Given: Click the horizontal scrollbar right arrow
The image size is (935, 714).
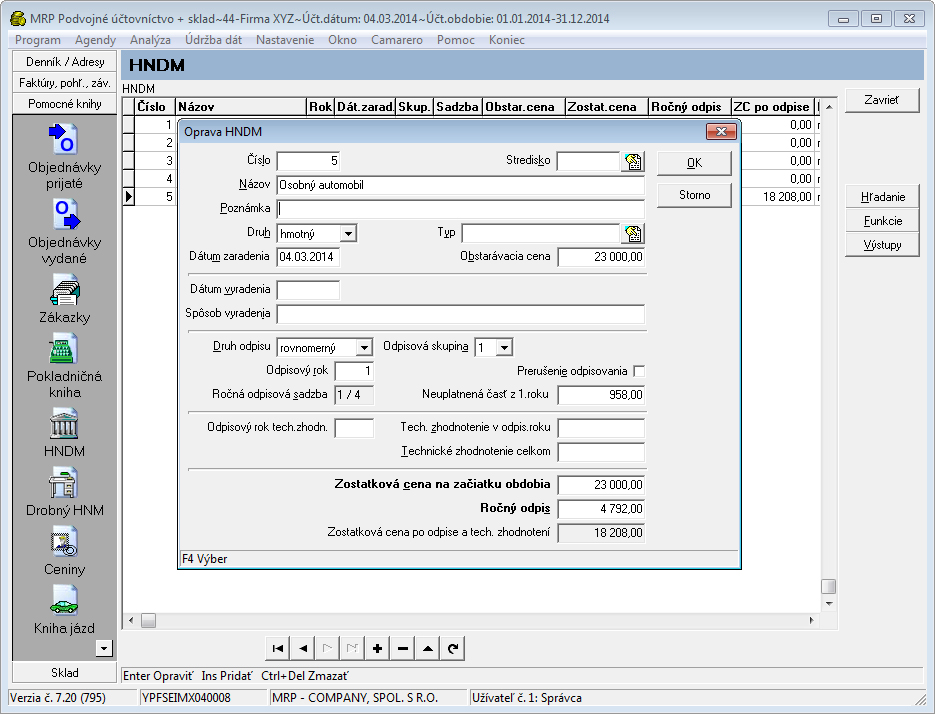Looking at the screenshot, I should [811, 621].
